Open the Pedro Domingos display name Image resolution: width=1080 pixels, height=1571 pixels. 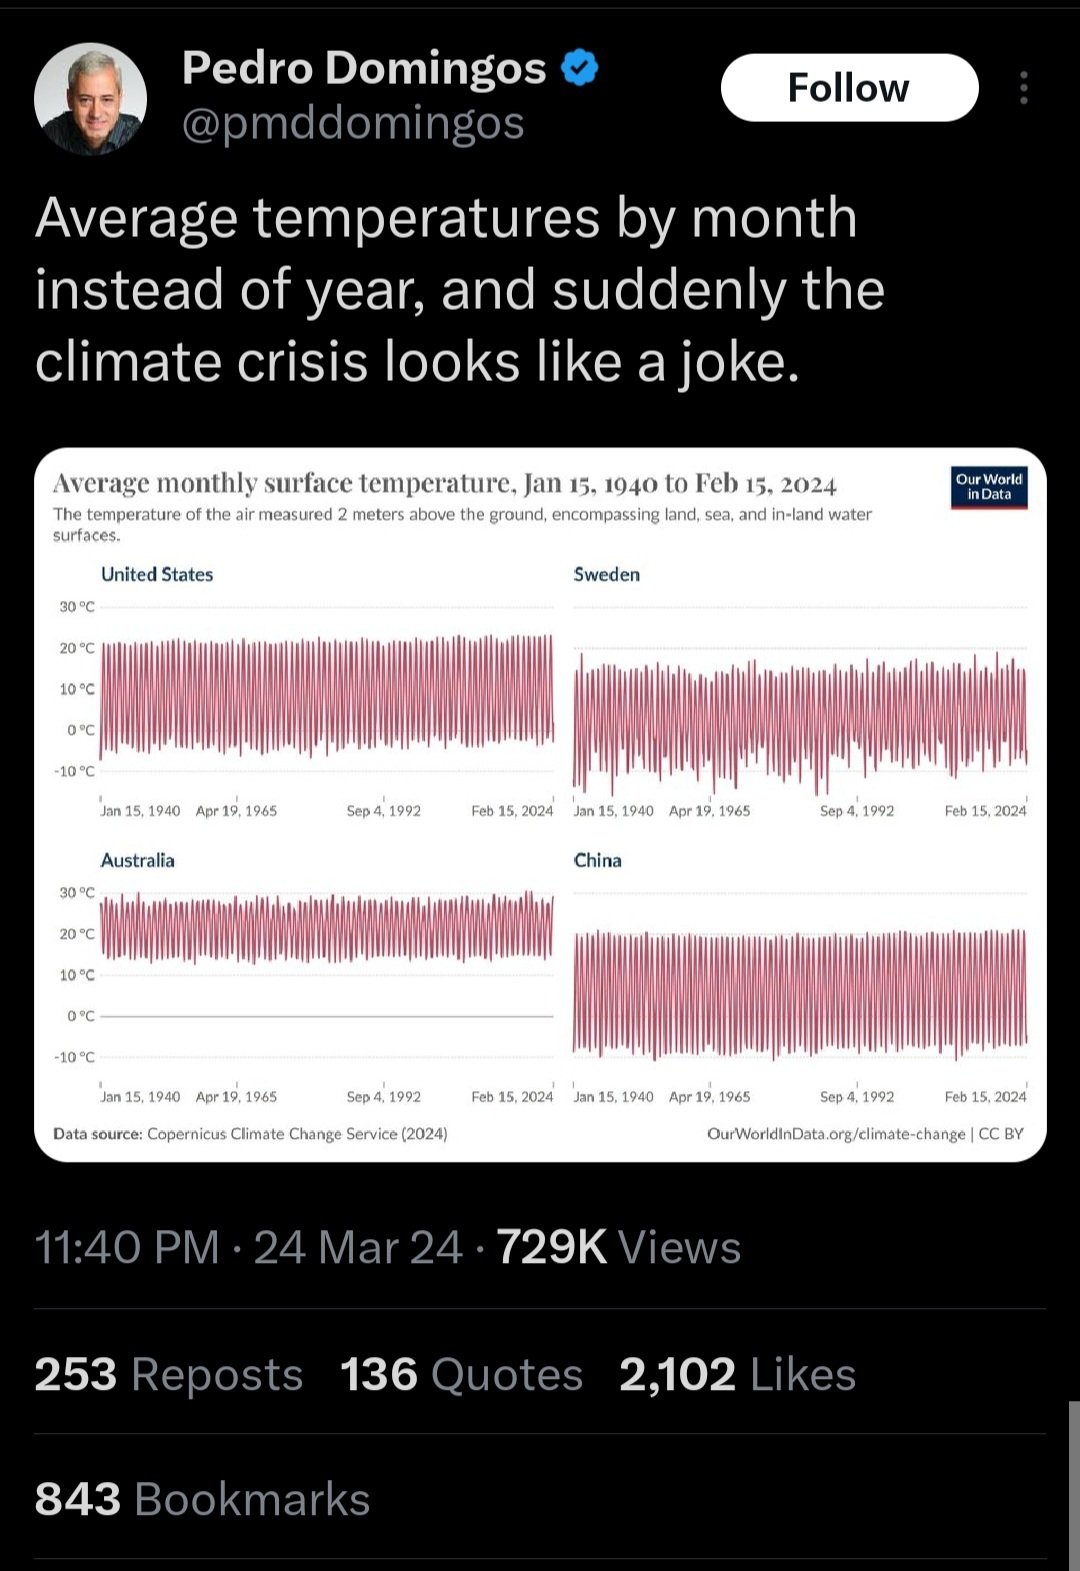point(364,68)
